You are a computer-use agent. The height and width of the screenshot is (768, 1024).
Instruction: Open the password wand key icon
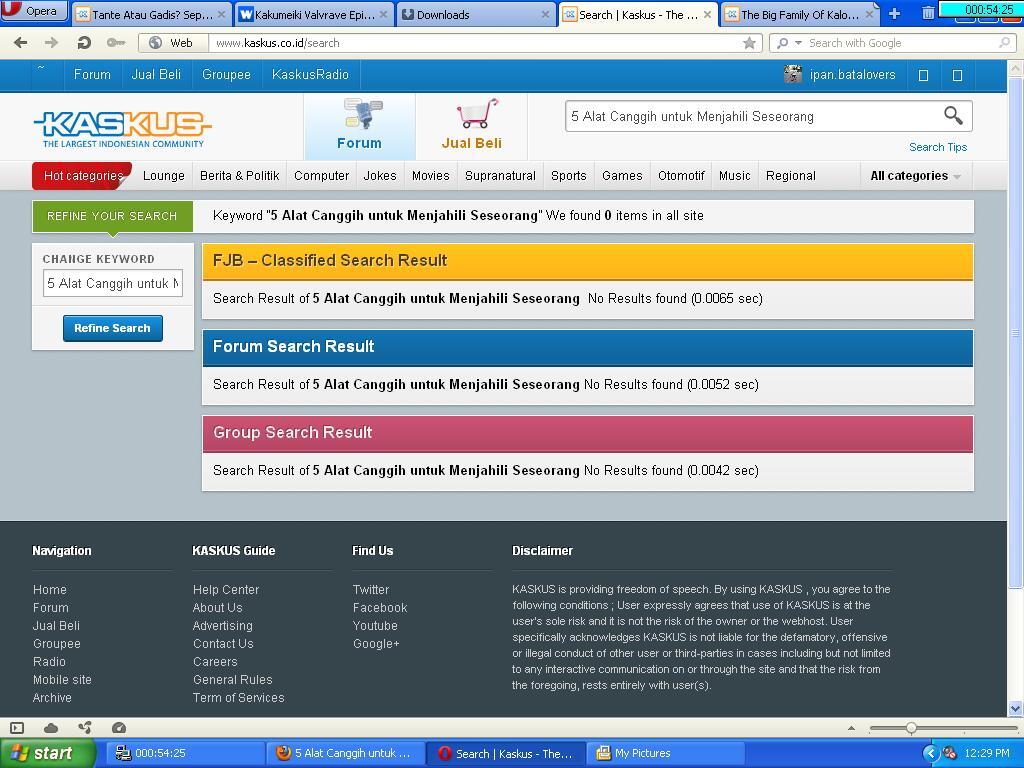pyautogui.click(x=116, y=43)
